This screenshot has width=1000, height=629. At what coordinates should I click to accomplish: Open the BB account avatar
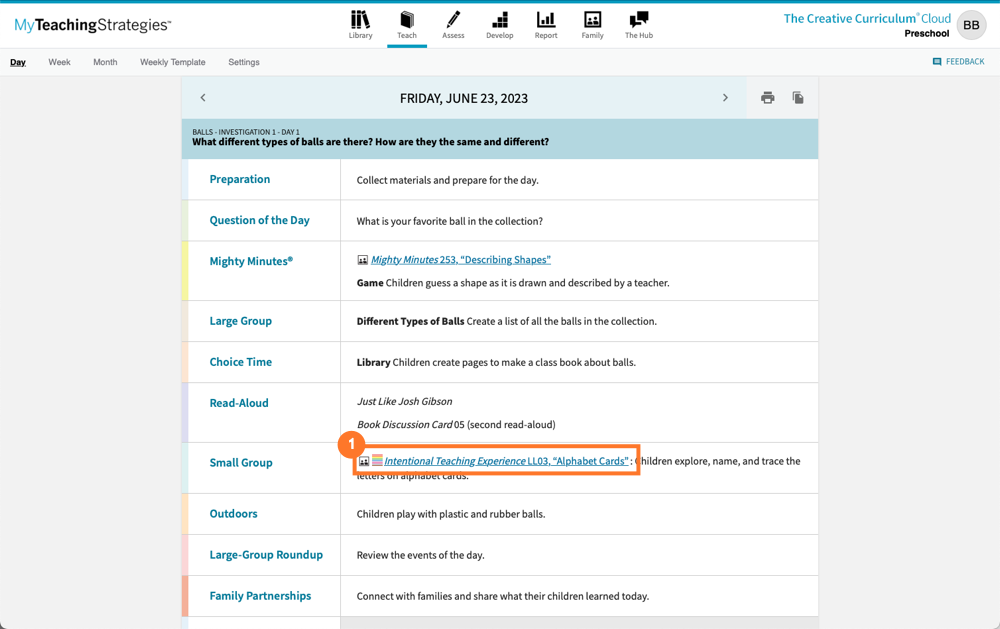[x=970, y=25]
